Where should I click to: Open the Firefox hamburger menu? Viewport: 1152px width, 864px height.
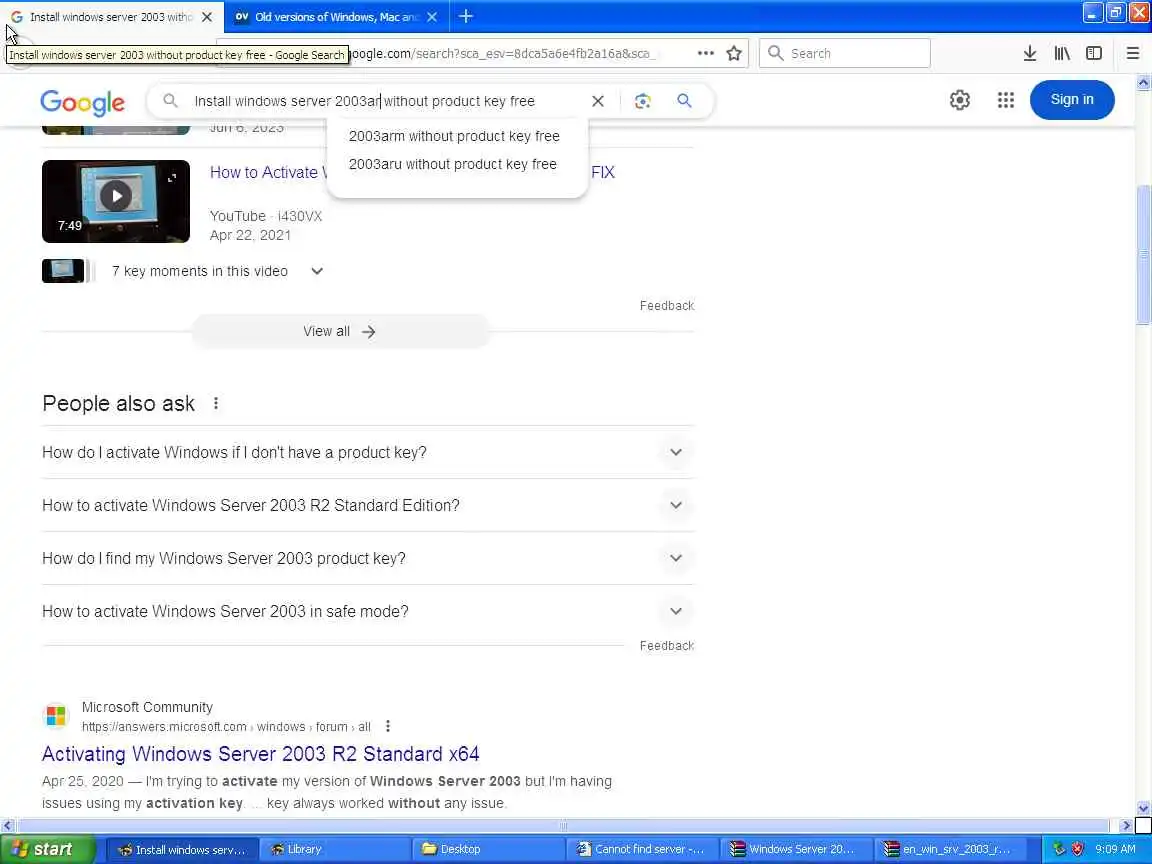click(x=1132, y=53)
